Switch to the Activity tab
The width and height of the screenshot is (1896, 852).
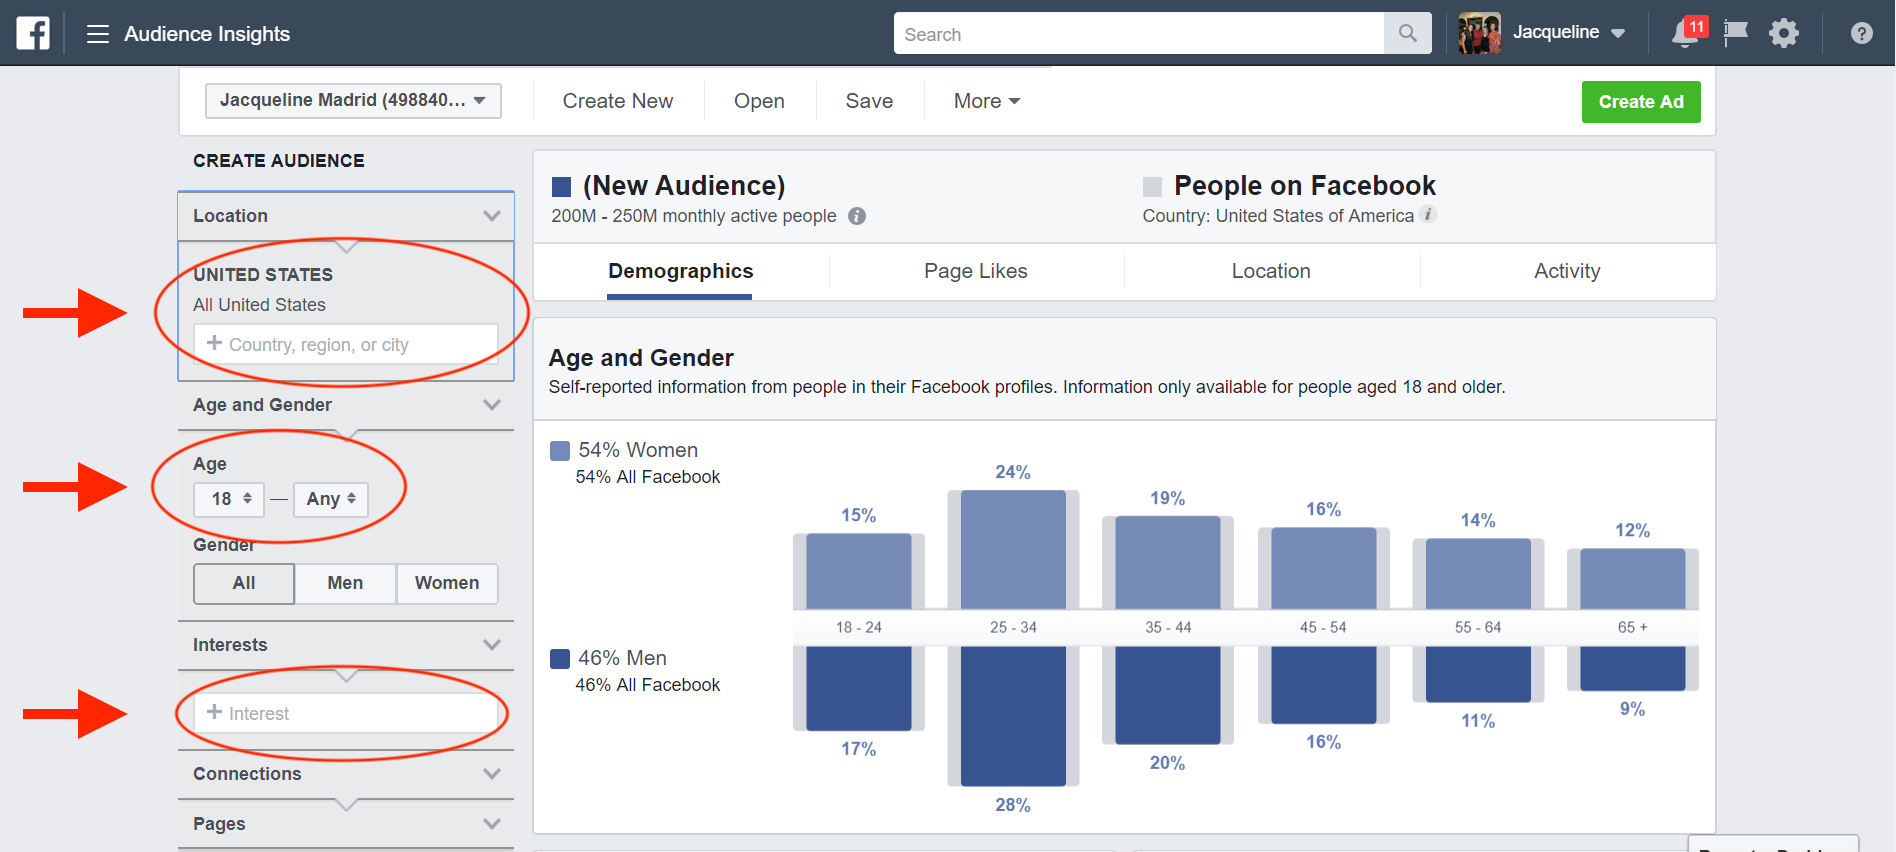(1567, 272)
